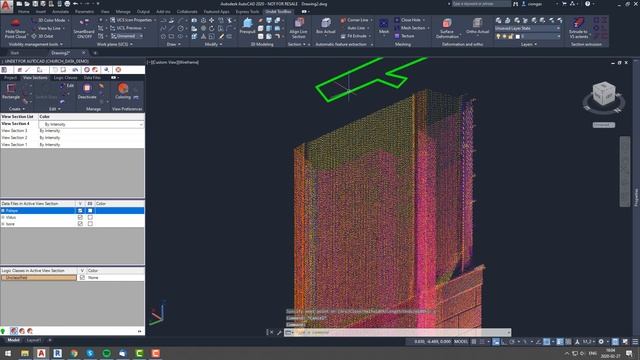This screenshot has width=640, height=360.
Task: Click the Align Live Section tool
Action: pyautogui.click(x=298, y=28)
